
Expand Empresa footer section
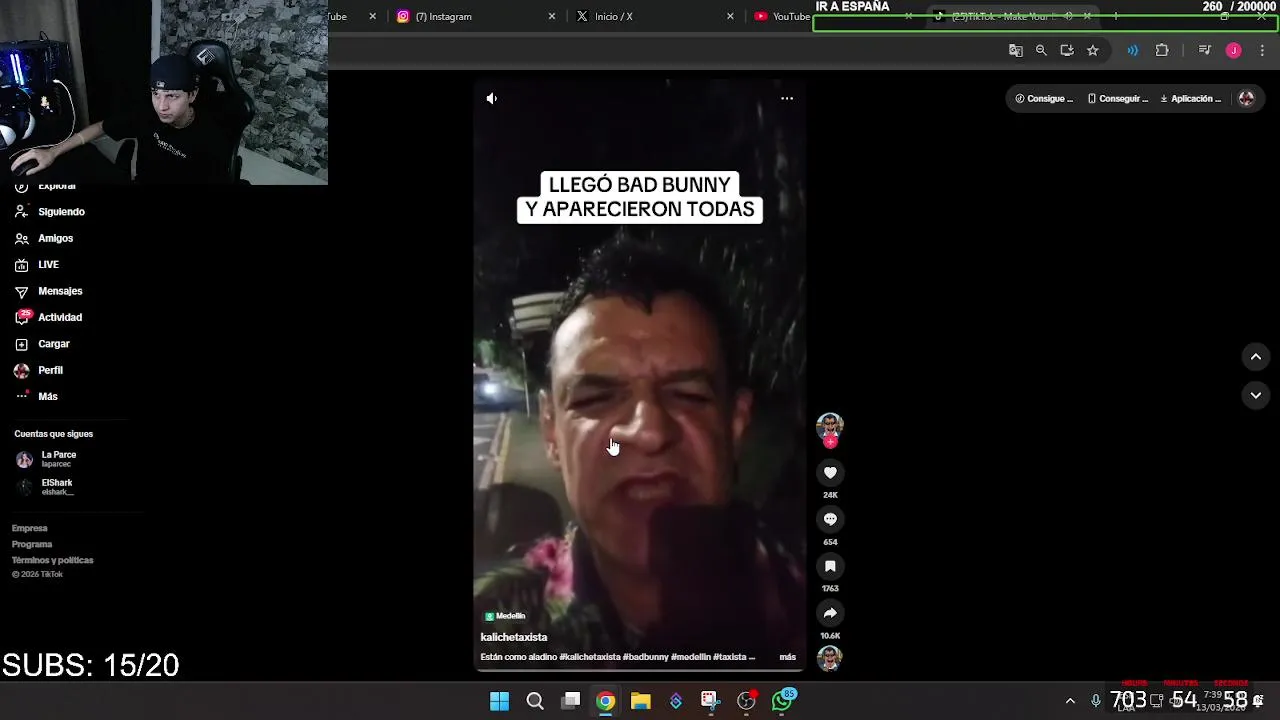point(30,528)
